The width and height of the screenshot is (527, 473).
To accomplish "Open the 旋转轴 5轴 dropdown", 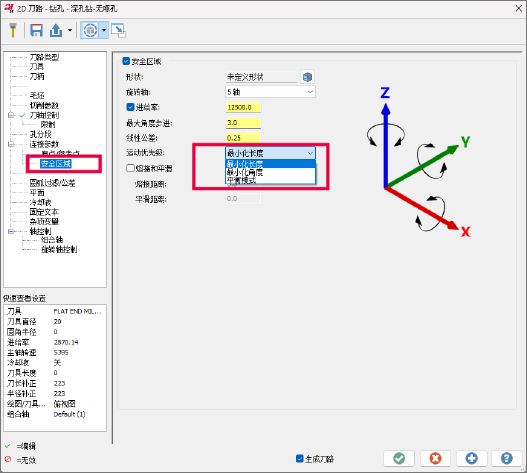I will tap(270, 92).
